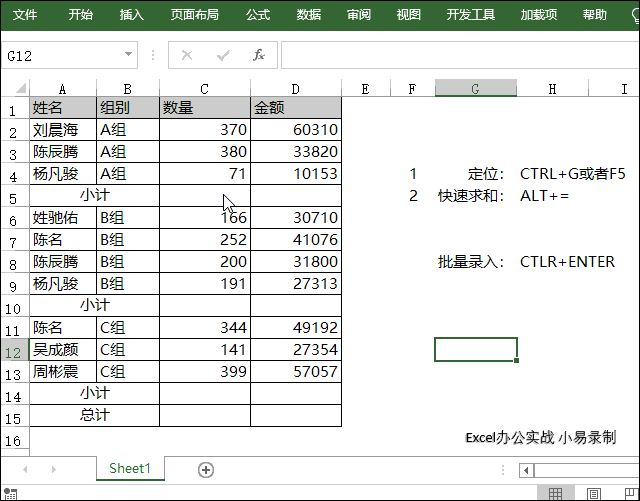The height and width of the screenshot is (501, 640).
Task: Click header cell 数量
Action: click(x=205, y=108)
